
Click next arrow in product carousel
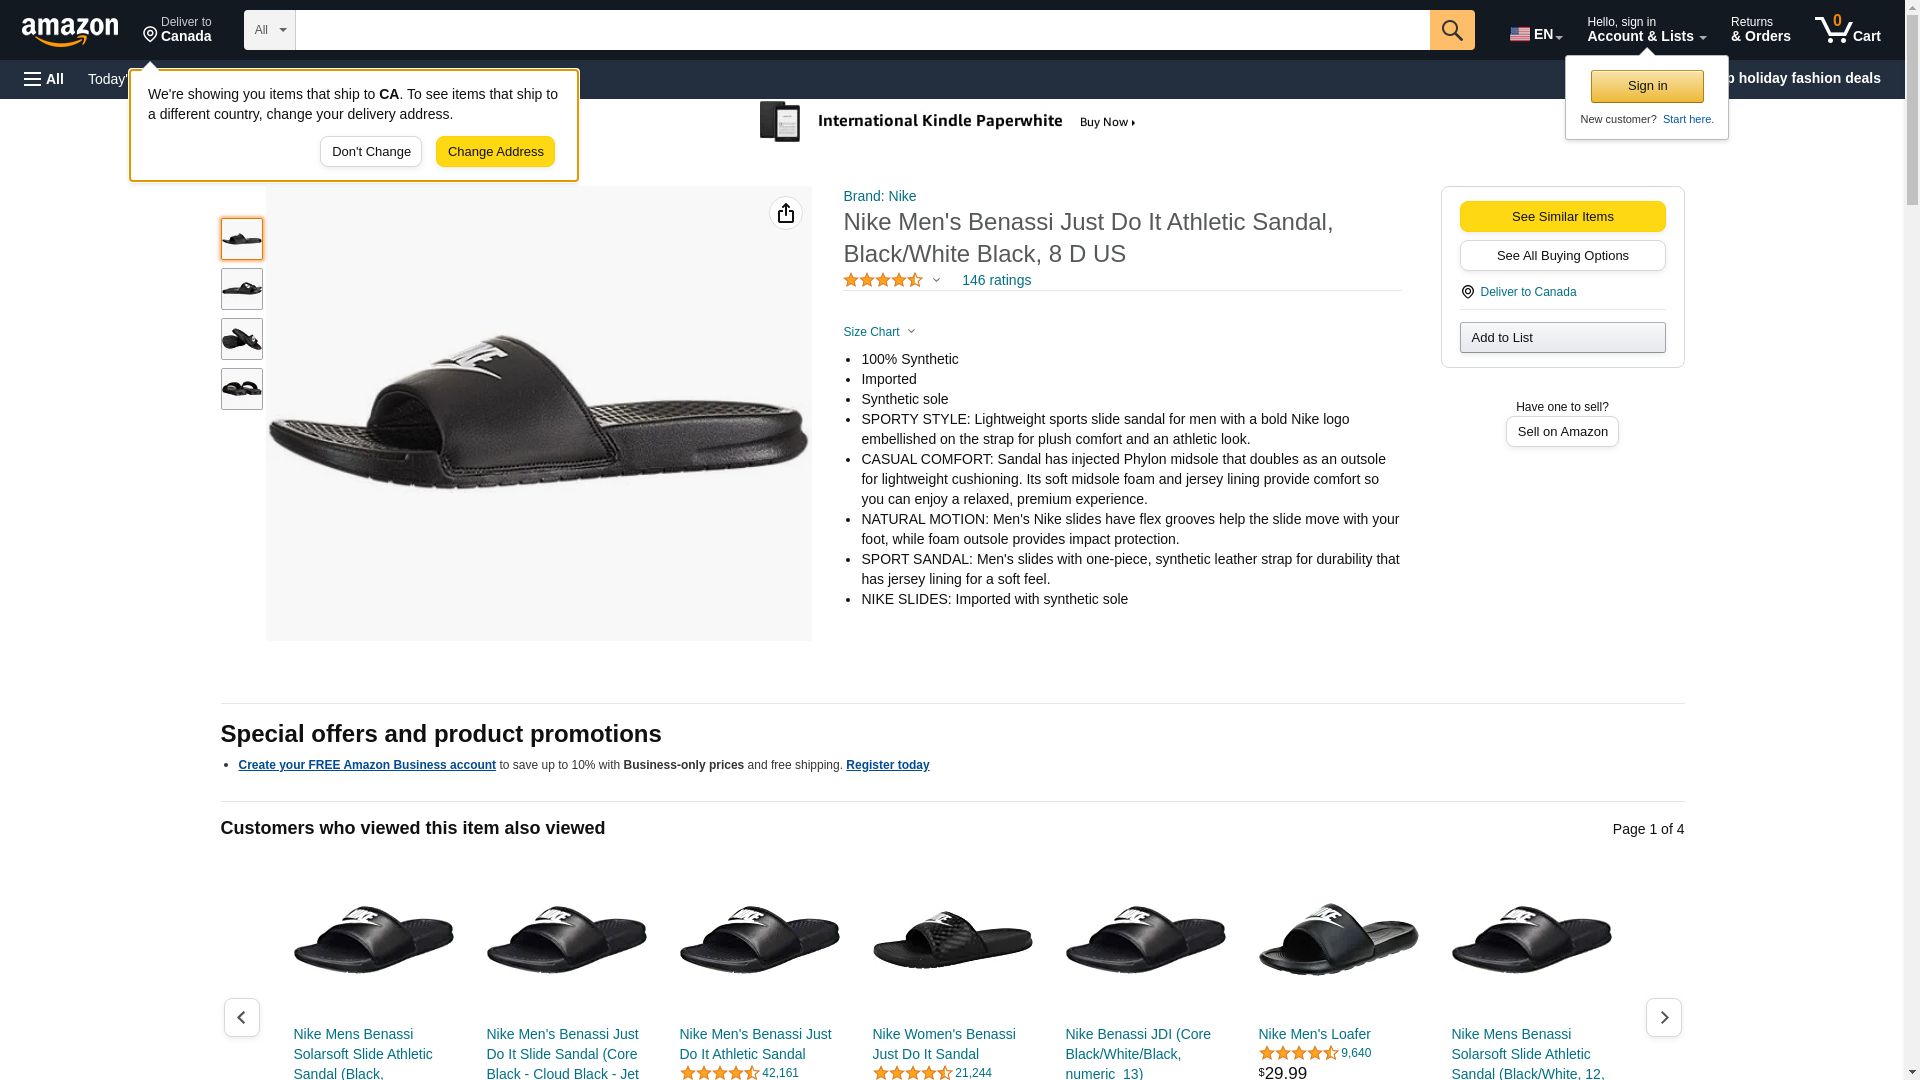pyautogui.click(x=1663, y=1017)
